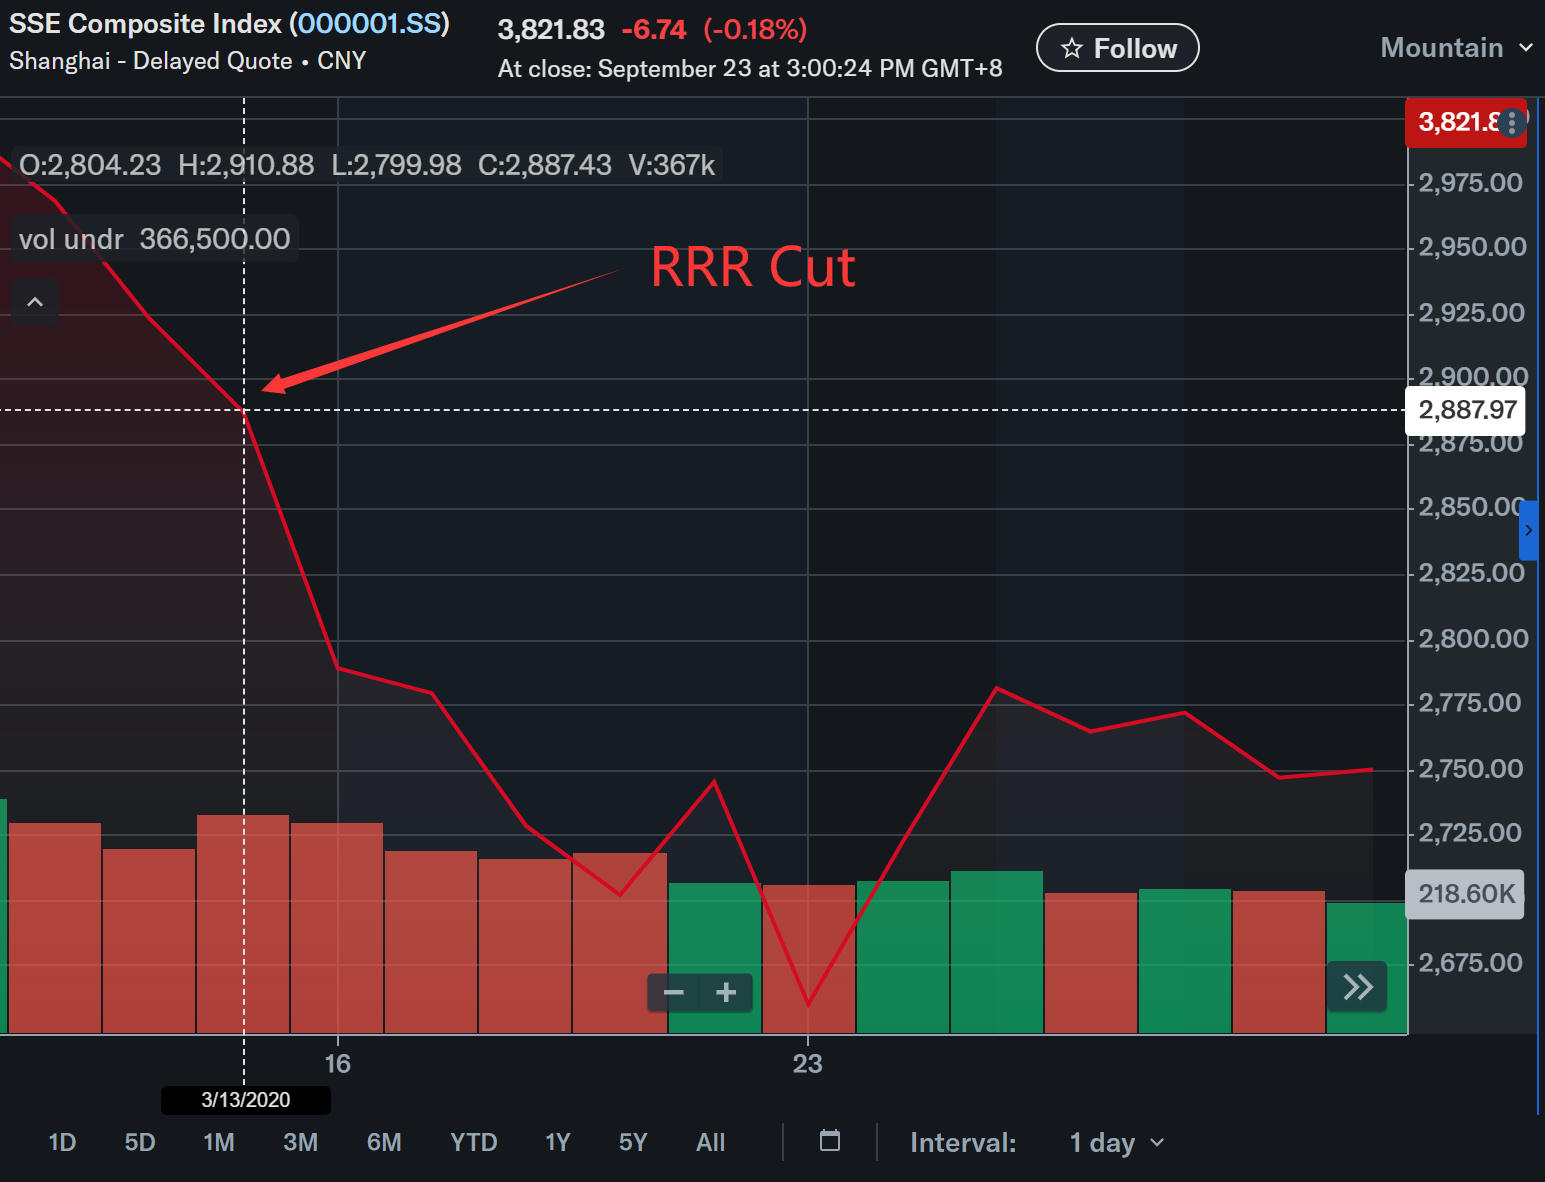Select the 1D time range

(62, 1142)
